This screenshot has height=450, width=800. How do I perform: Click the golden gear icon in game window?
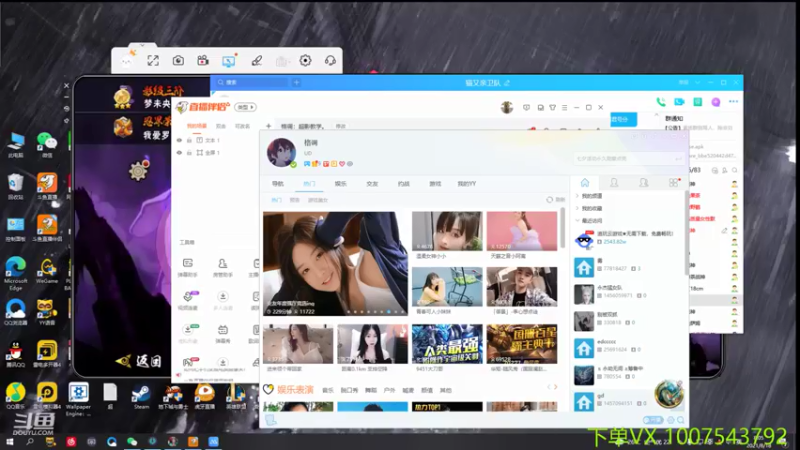(138, 171)
